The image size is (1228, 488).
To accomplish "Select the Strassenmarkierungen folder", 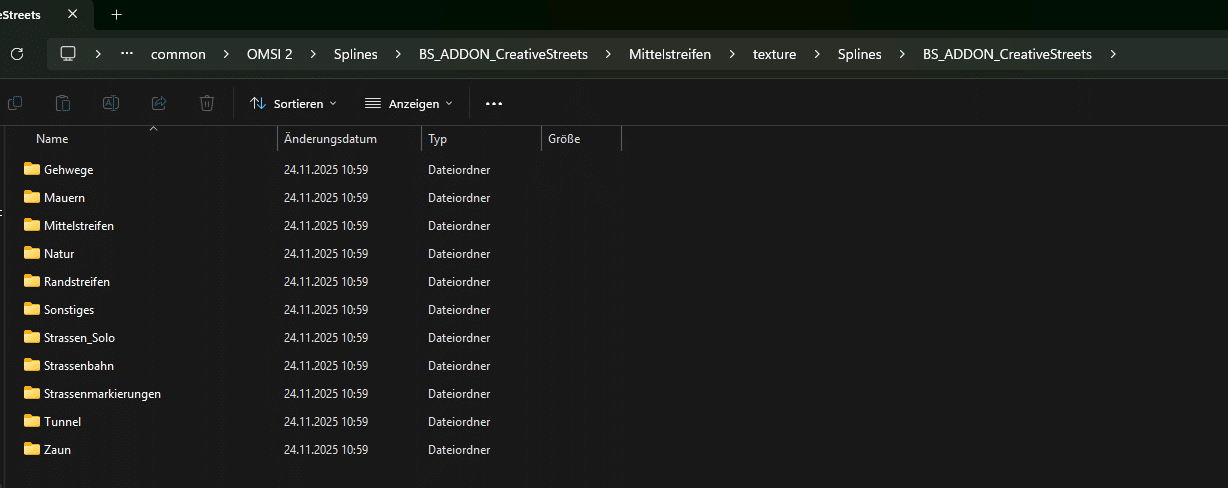I will tap(102, 394).
